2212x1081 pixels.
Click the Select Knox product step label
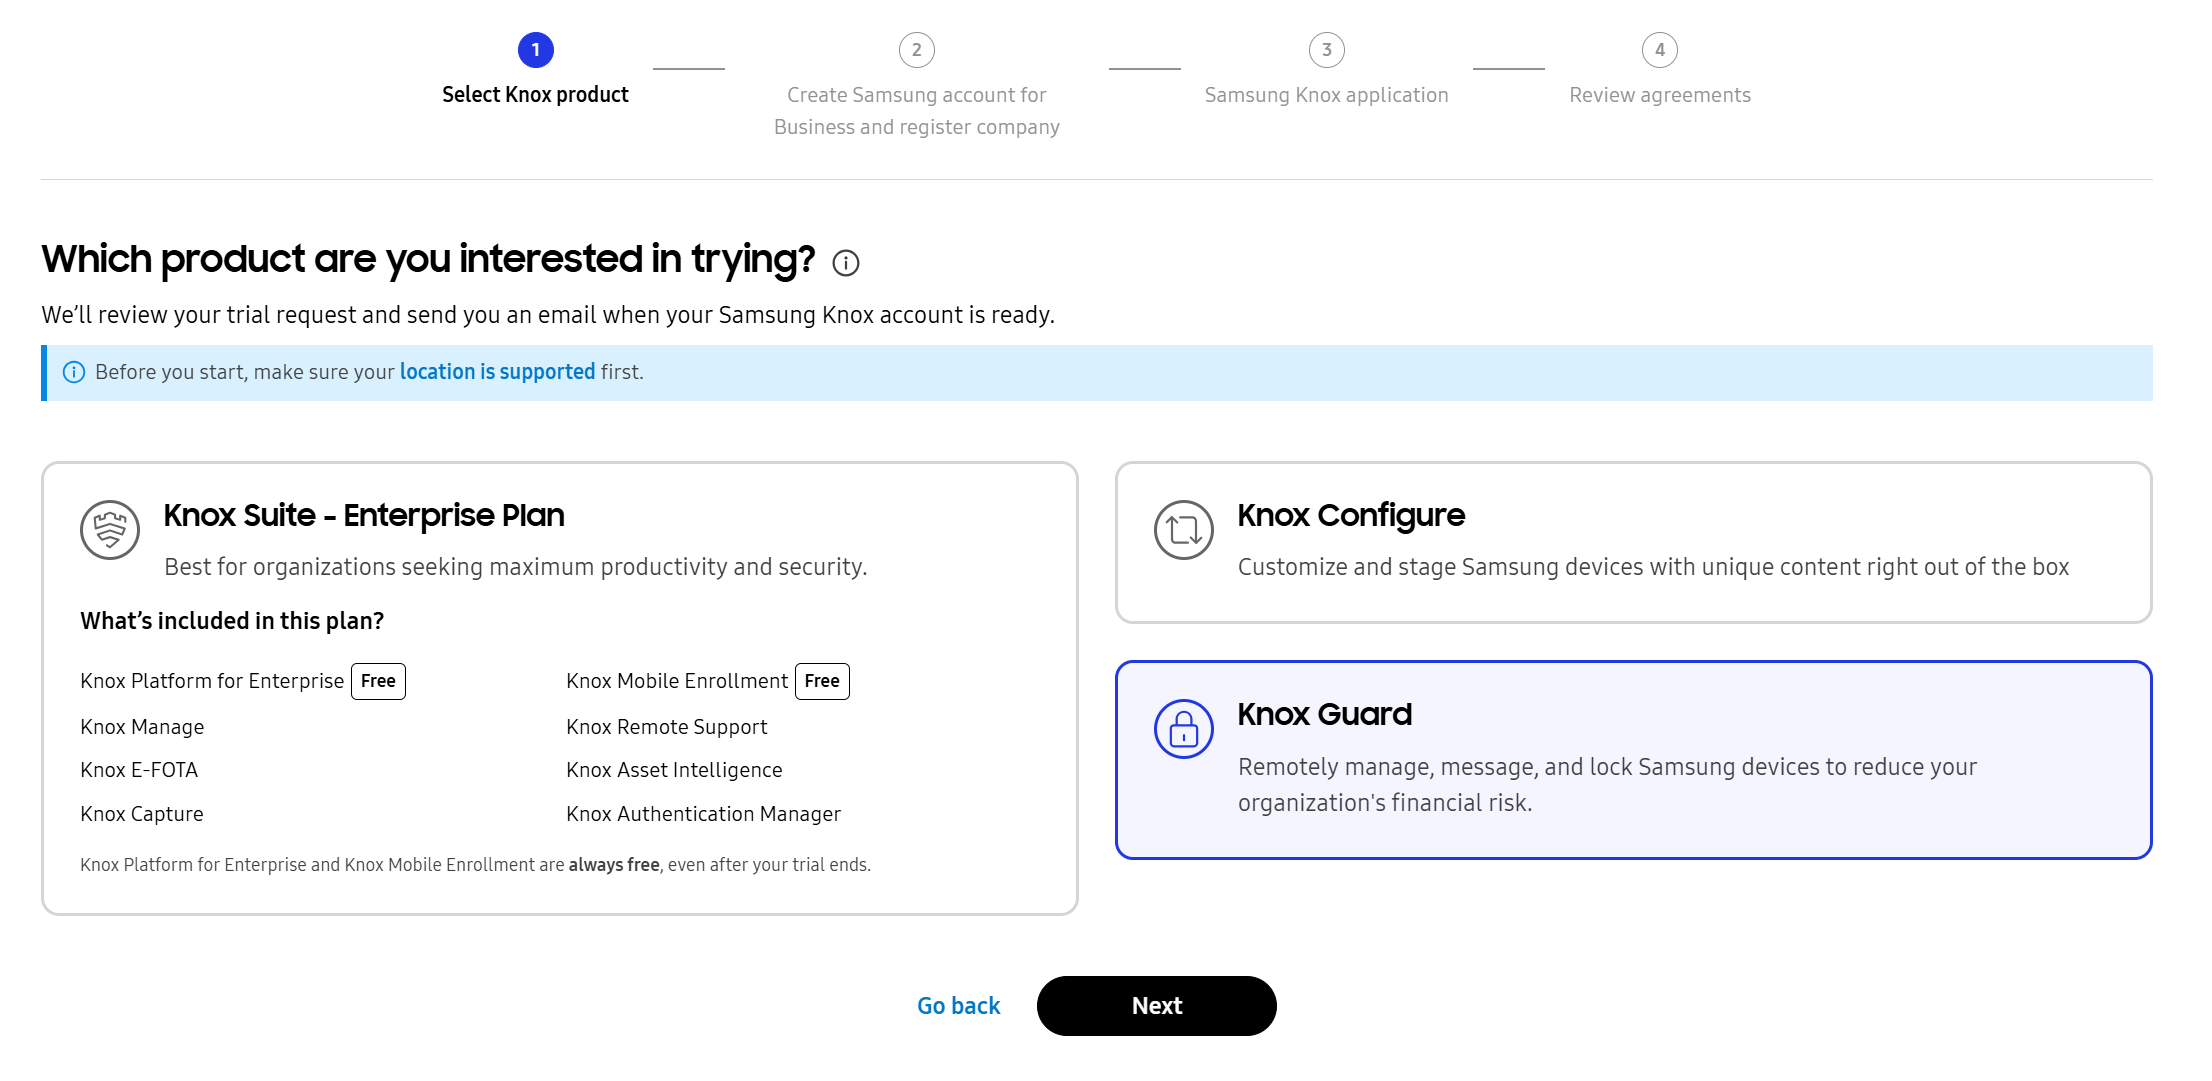[x=535, y=94]
